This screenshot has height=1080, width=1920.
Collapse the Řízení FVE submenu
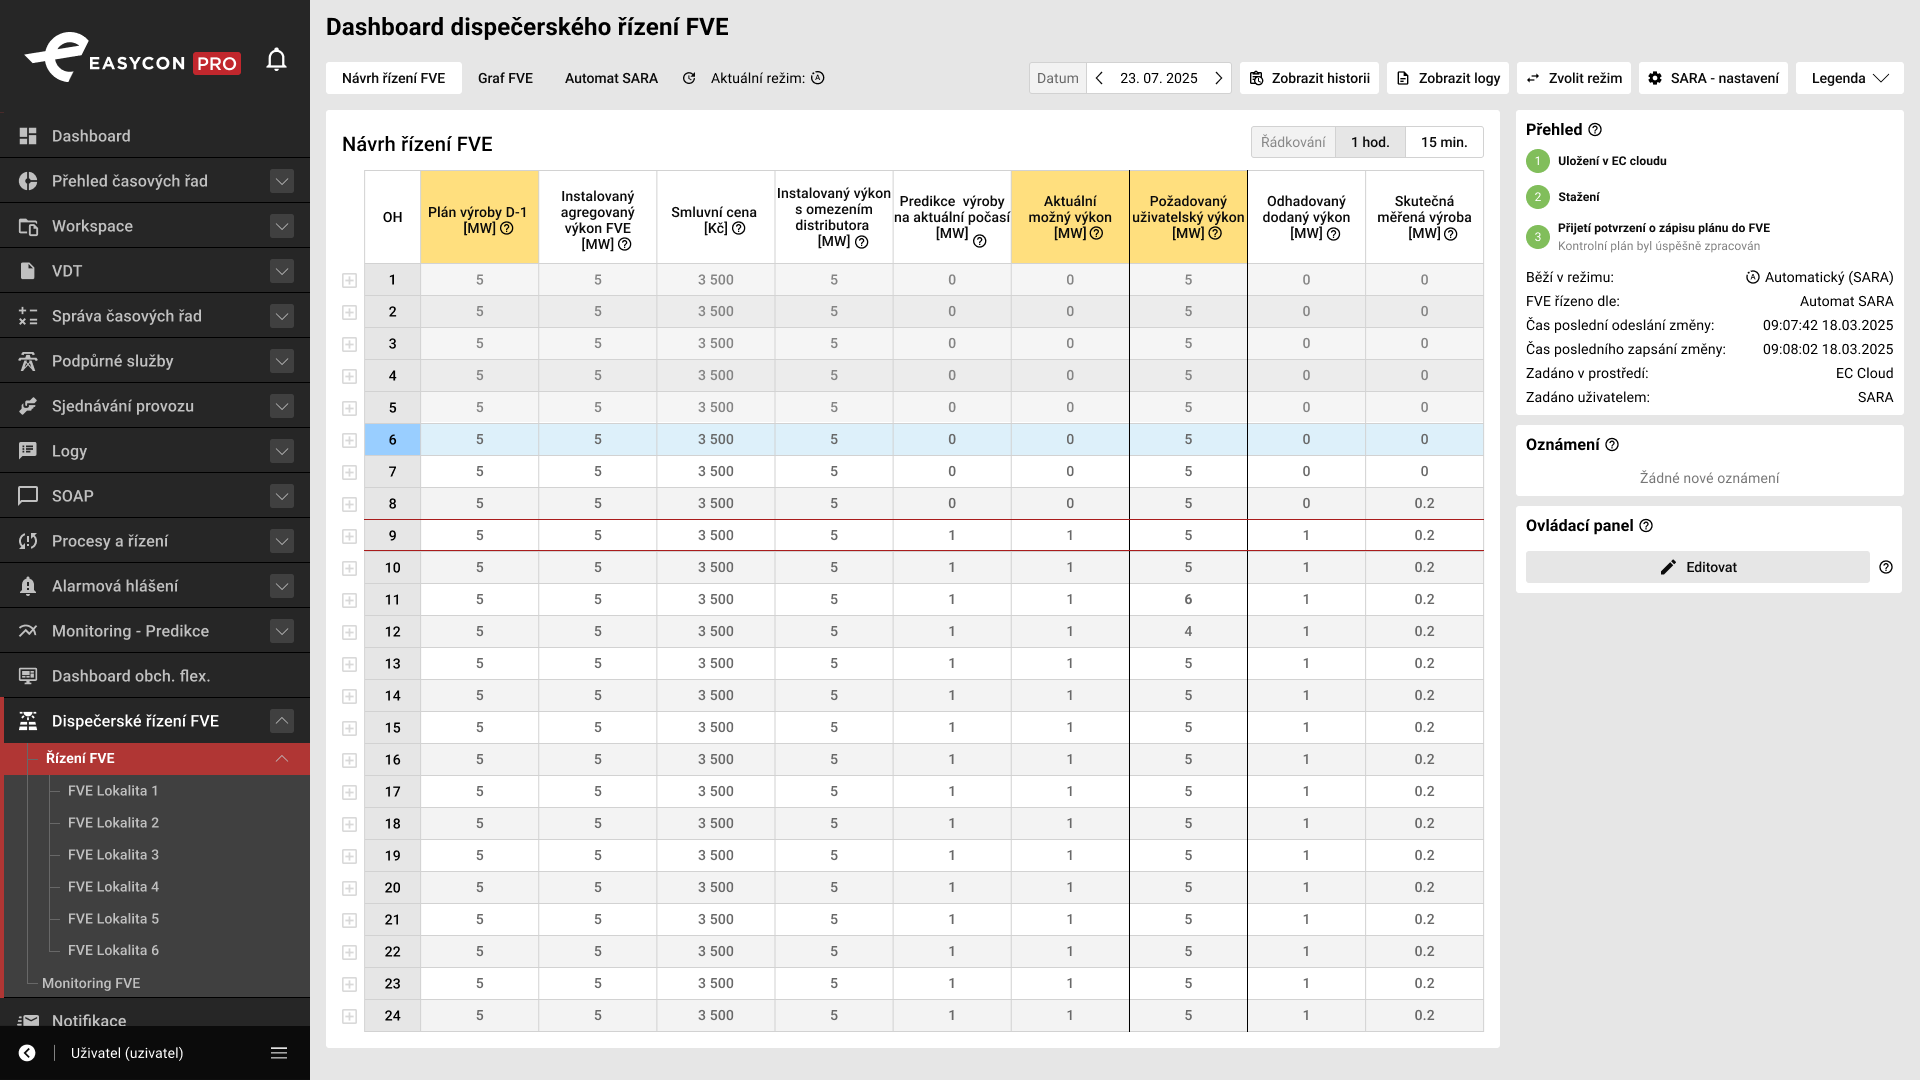282,758
